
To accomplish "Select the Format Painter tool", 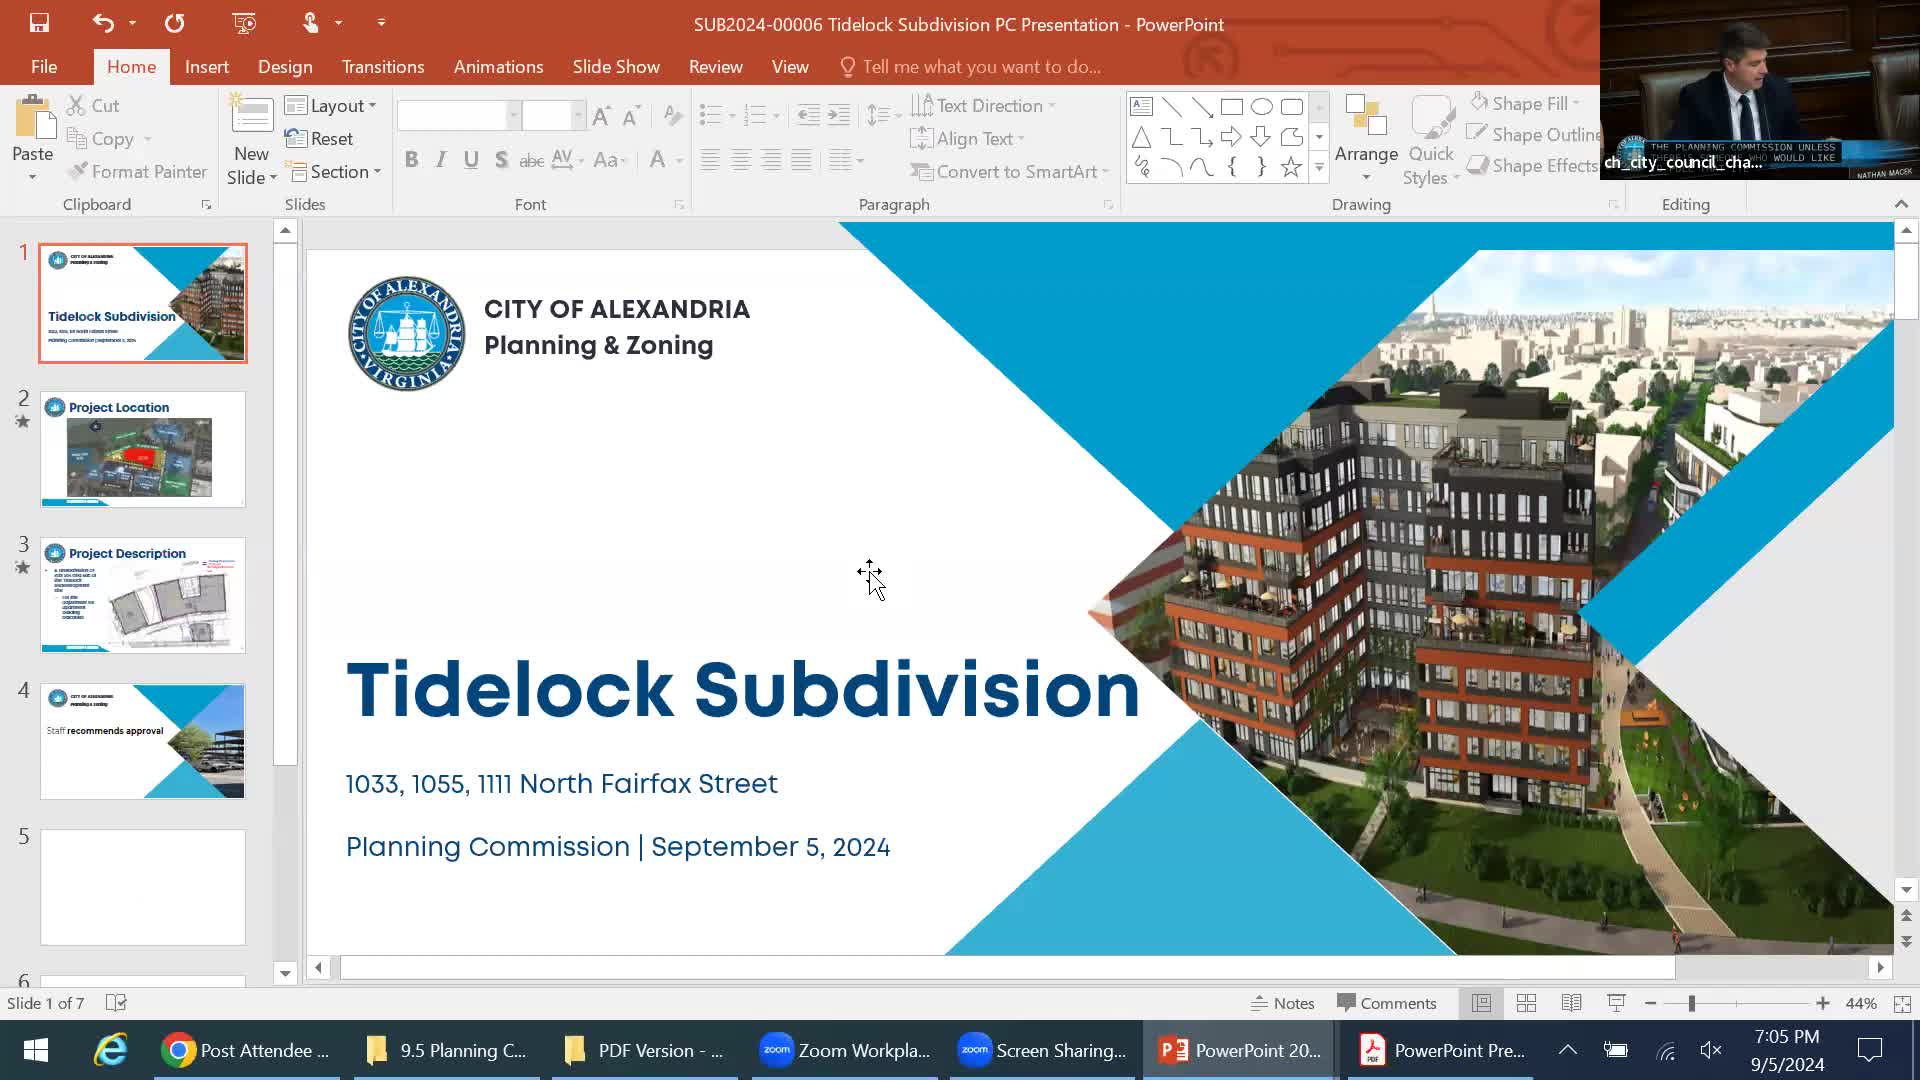I will click(137, 171).
